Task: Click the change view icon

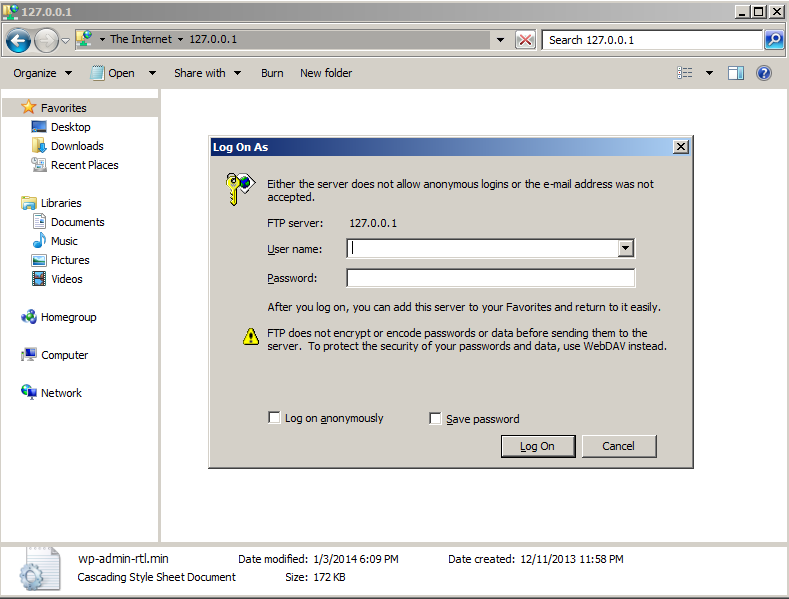Action: pyautogui.click(x=685, y=73)
